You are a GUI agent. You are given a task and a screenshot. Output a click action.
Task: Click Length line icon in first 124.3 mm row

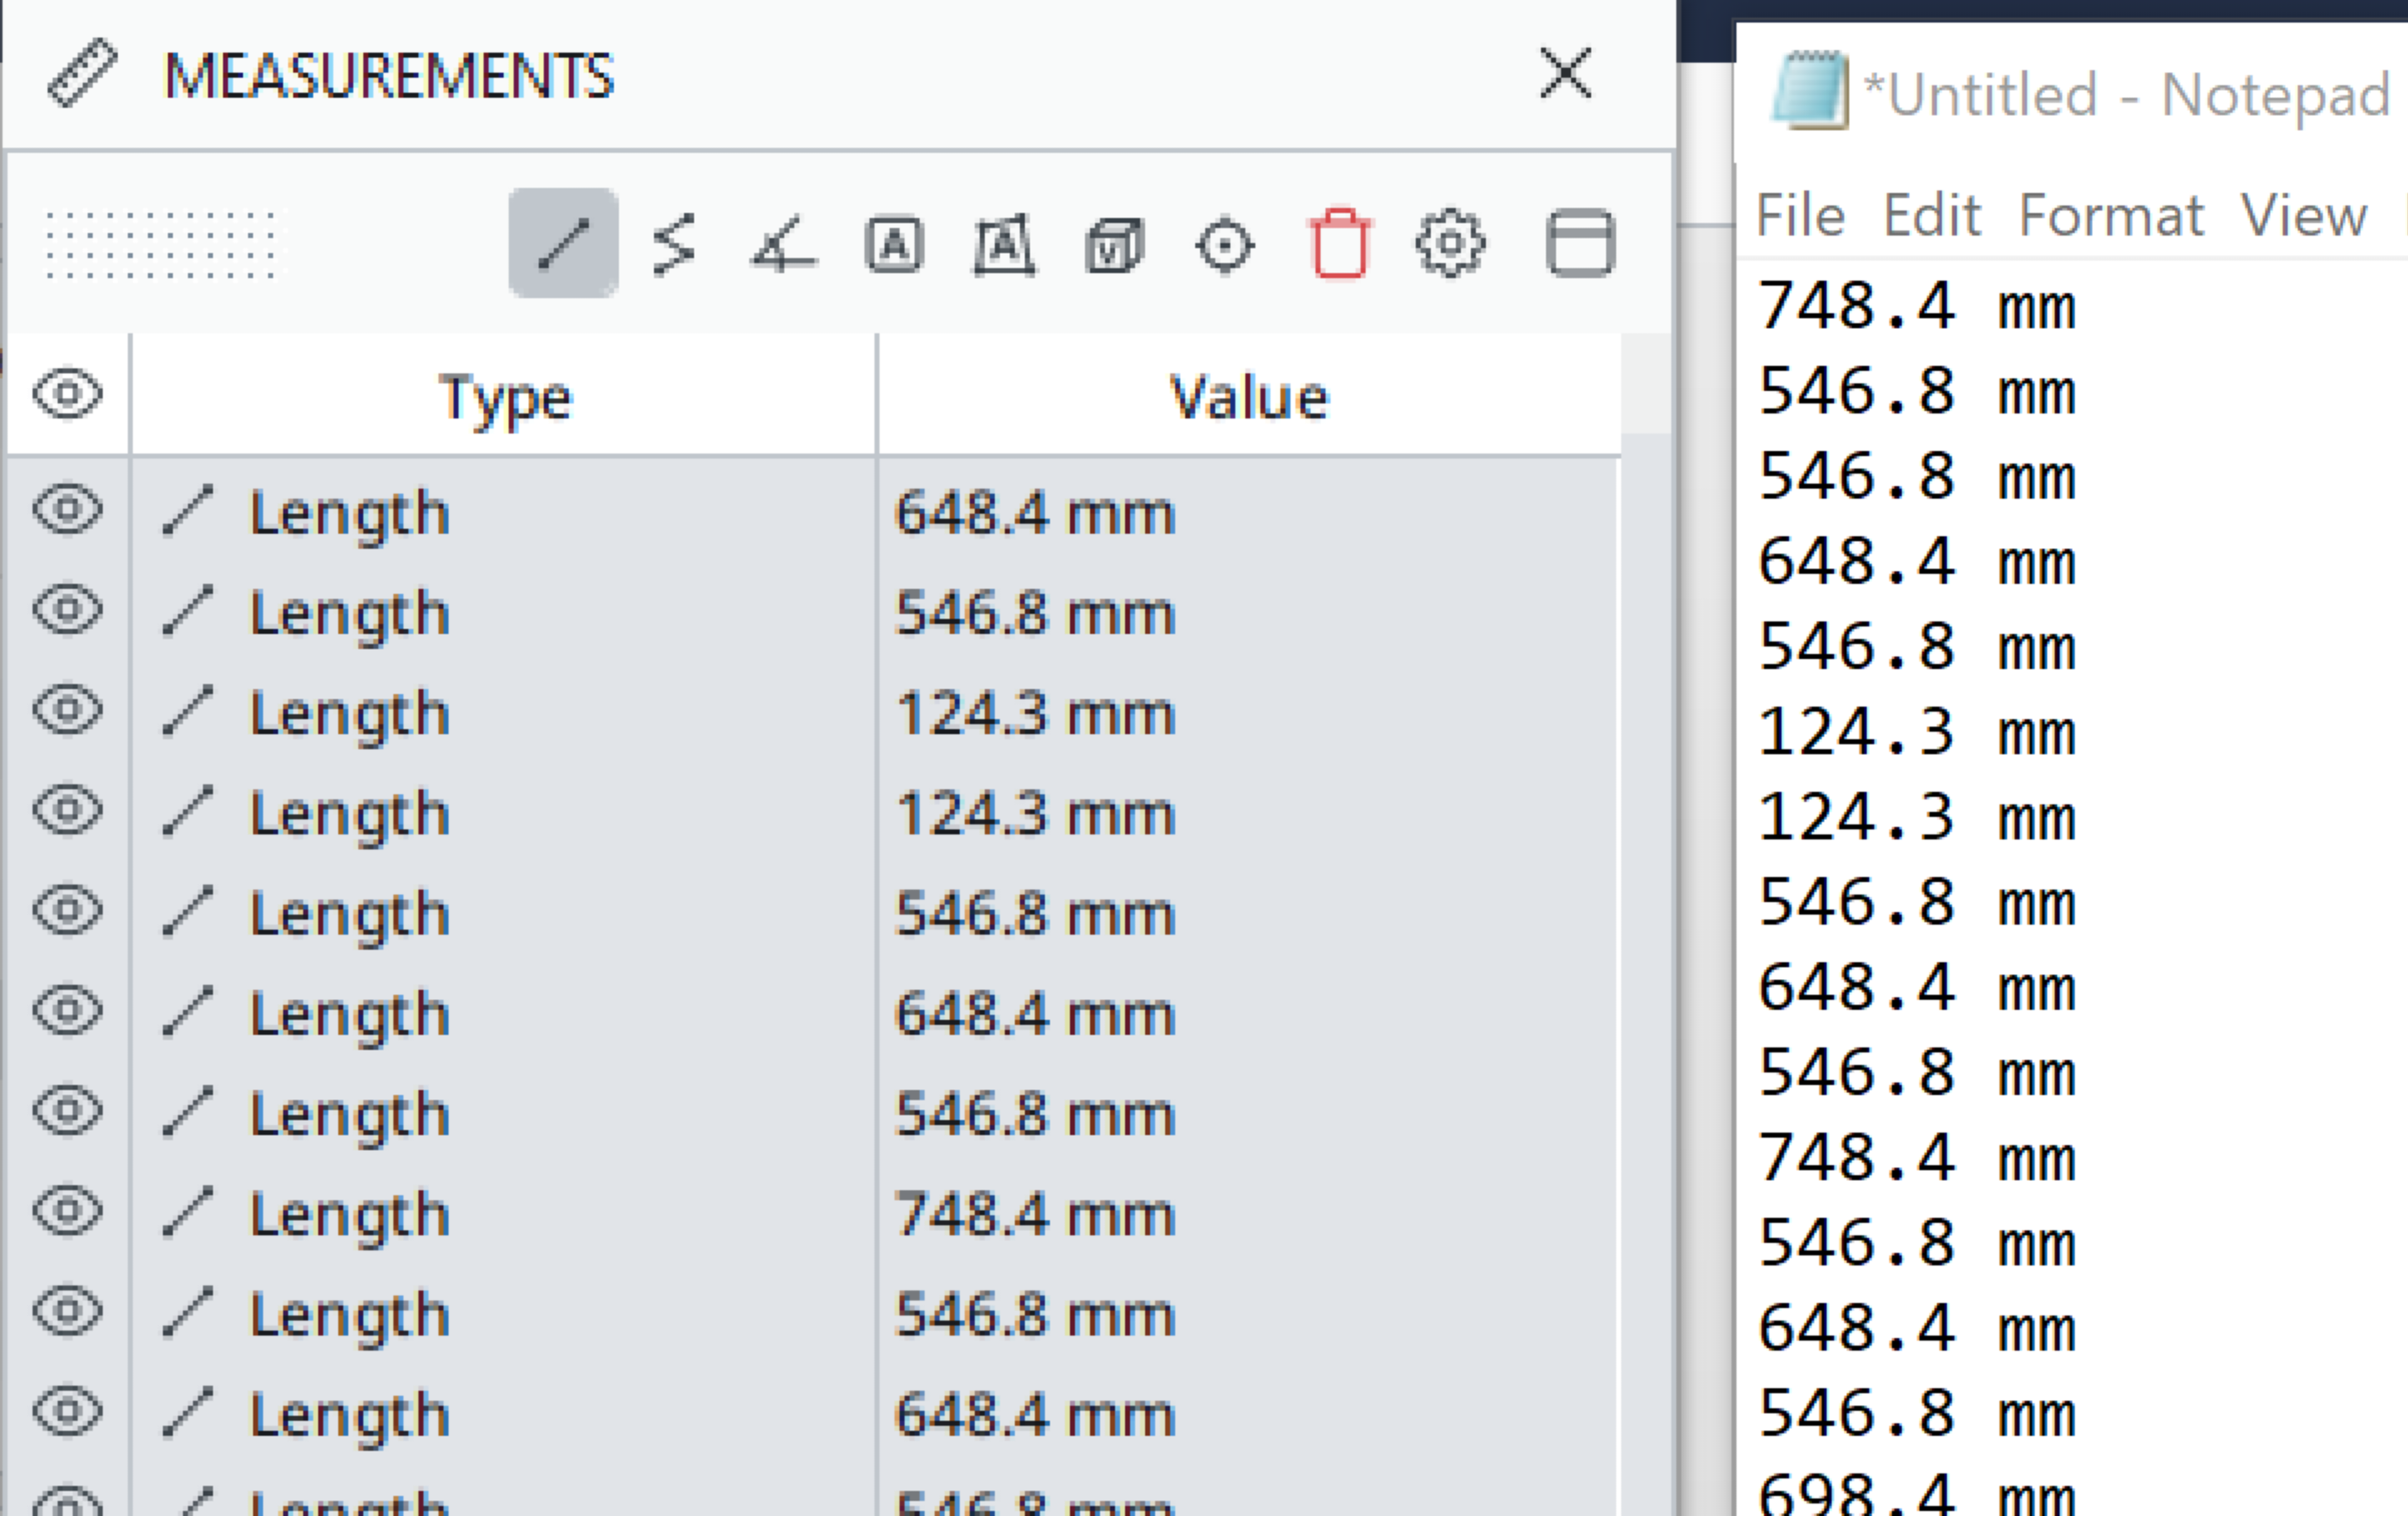click(187, 710)
